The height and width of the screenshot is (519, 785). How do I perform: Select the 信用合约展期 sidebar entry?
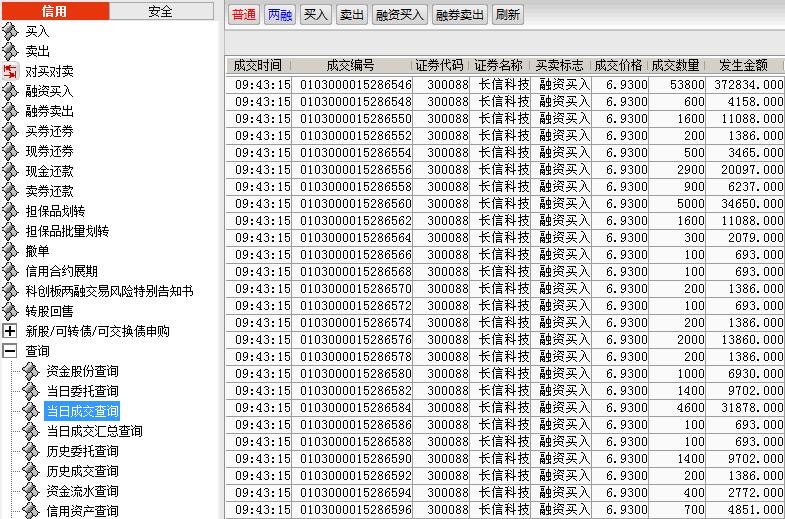coord(62,271)
